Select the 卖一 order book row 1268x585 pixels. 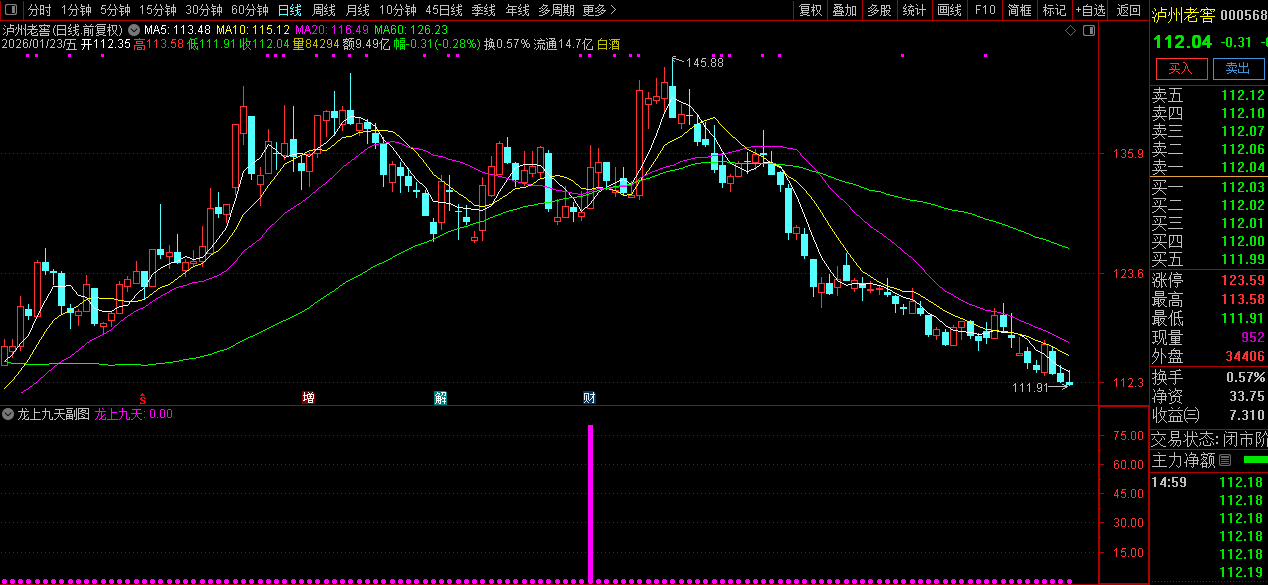point(1208,167)
